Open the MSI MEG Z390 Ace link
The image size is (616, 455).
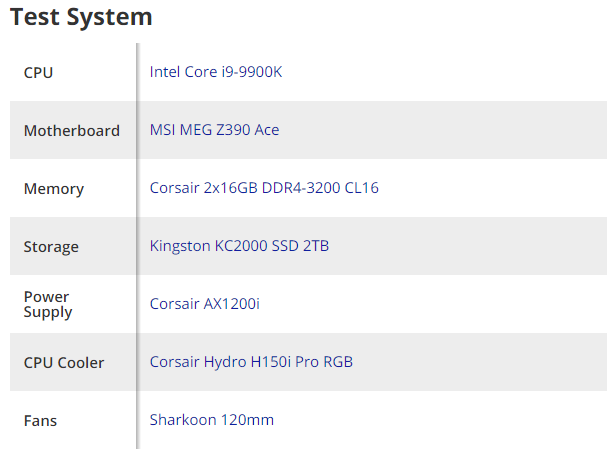(214, 130)
